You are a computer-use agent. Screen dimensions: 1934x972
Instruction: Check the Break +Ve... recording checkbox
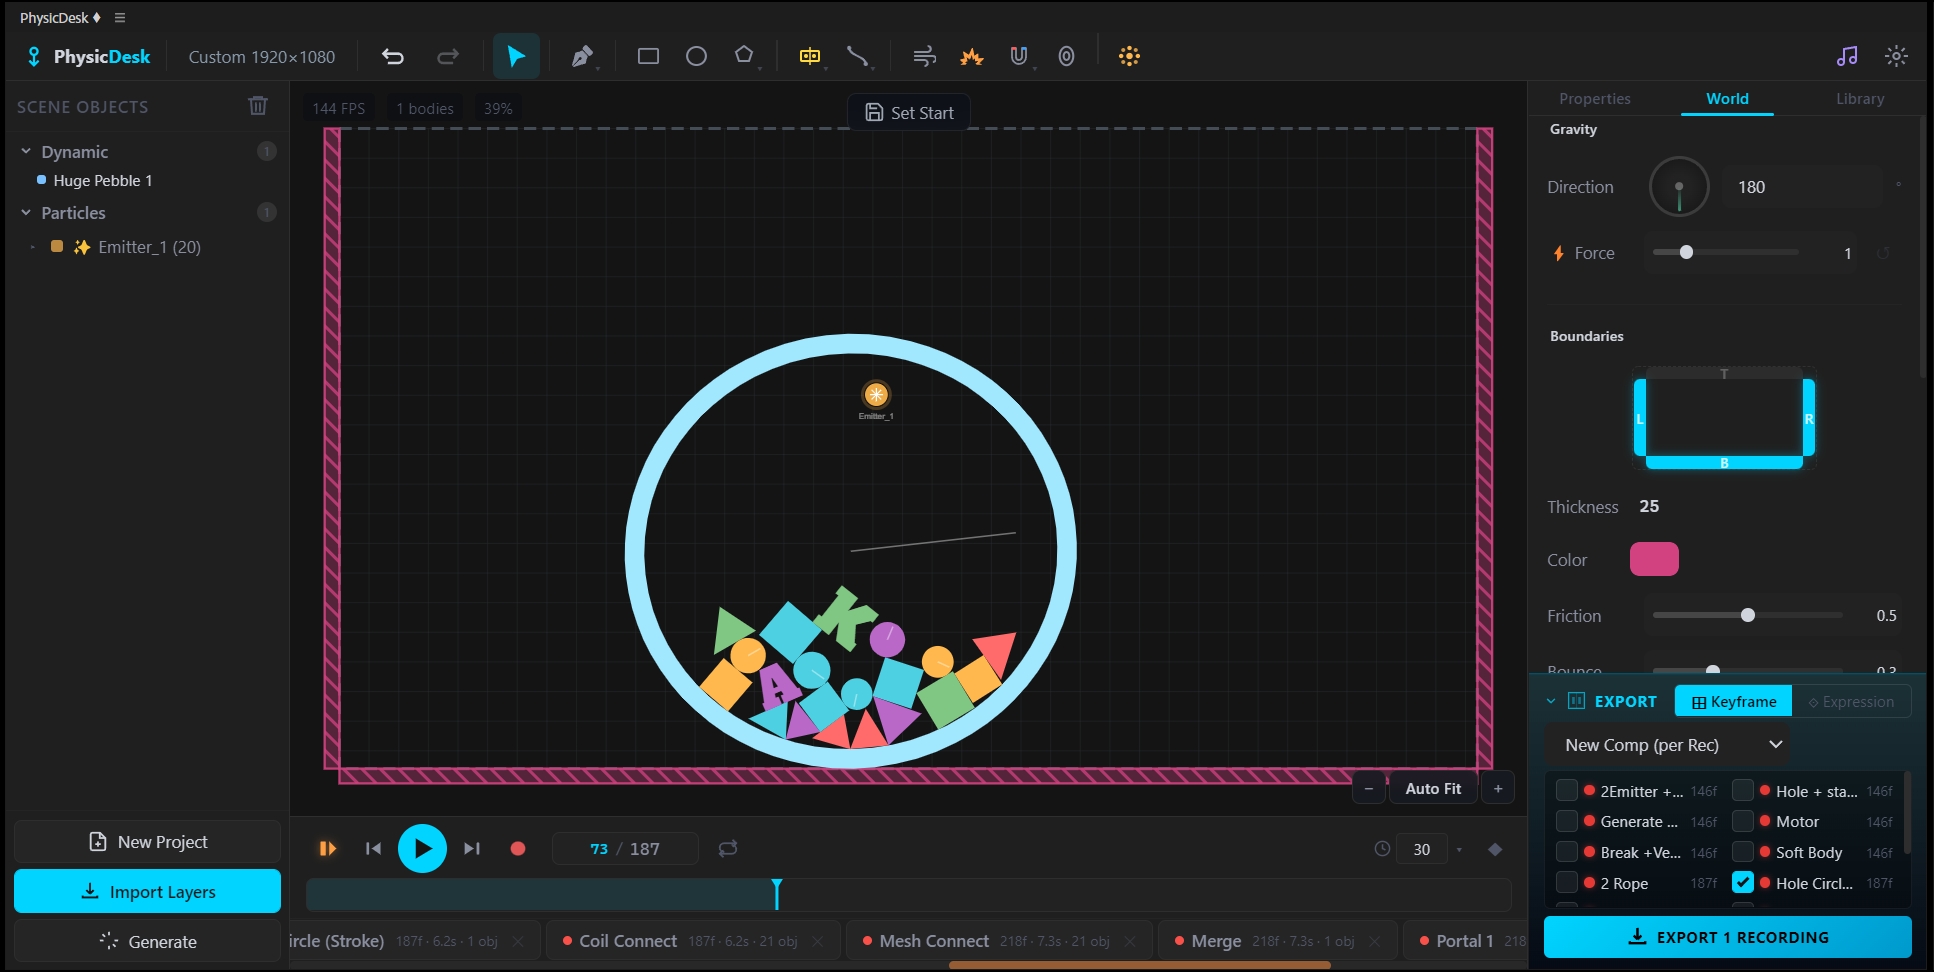[x=1567, y=852]
